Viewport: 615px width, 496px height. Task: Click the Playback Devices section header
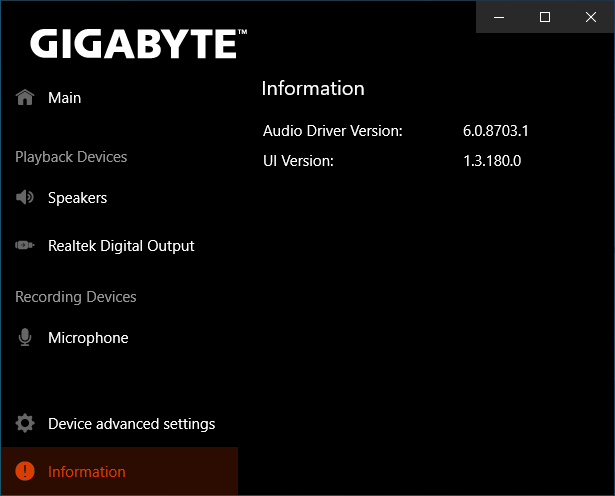[71, 157]
